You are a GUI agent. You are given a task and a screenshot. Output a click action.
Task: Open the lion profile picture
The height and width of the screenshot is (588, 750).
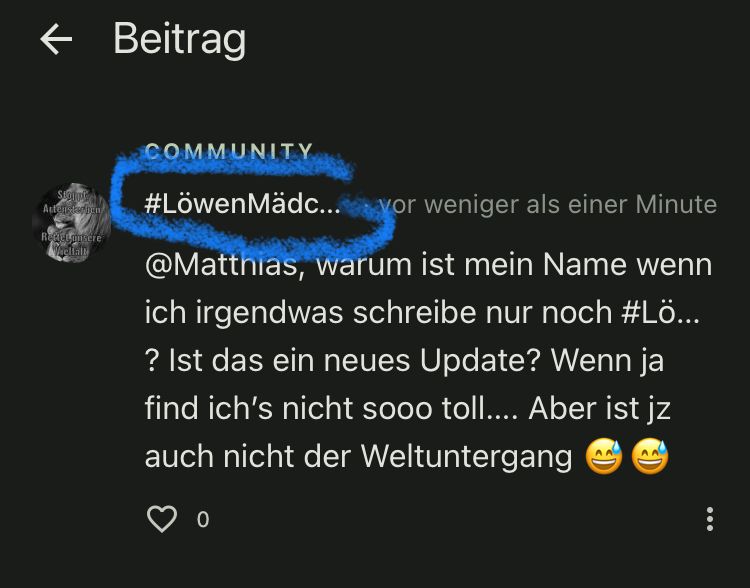(x=72, y=223)
